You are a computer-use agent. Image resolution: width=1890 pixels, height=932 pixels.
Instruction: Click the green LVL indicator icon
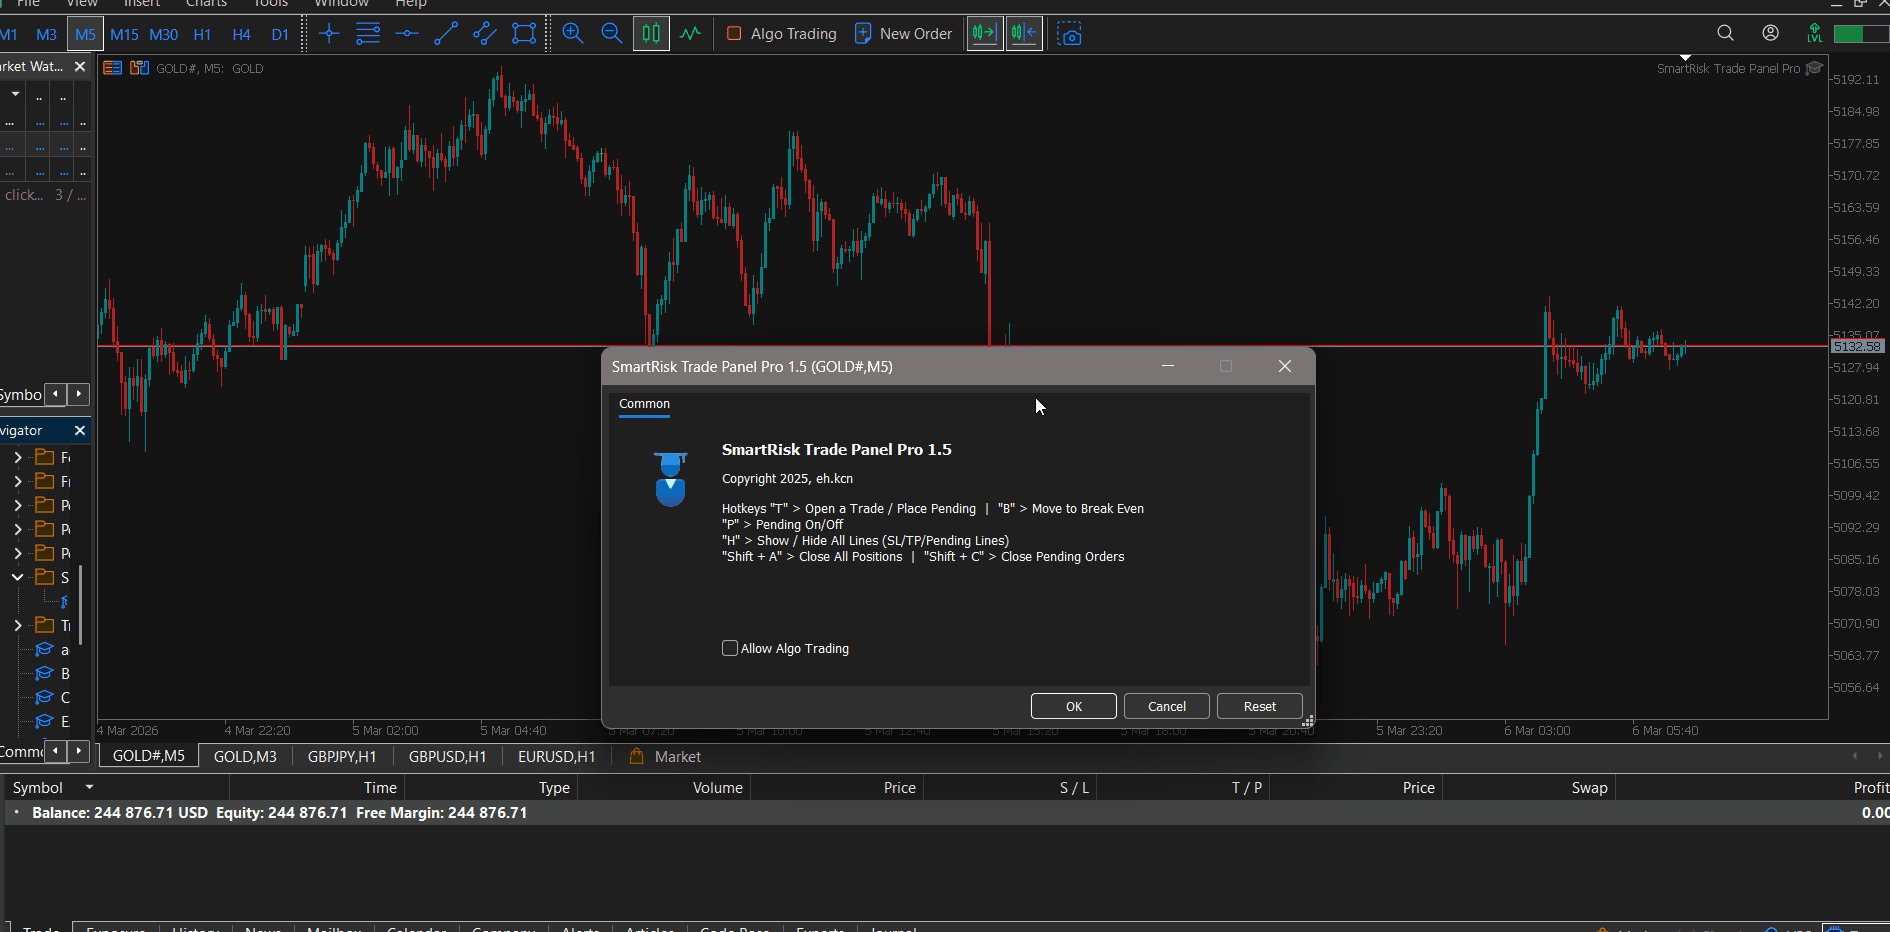click(x=1814, y=34)
